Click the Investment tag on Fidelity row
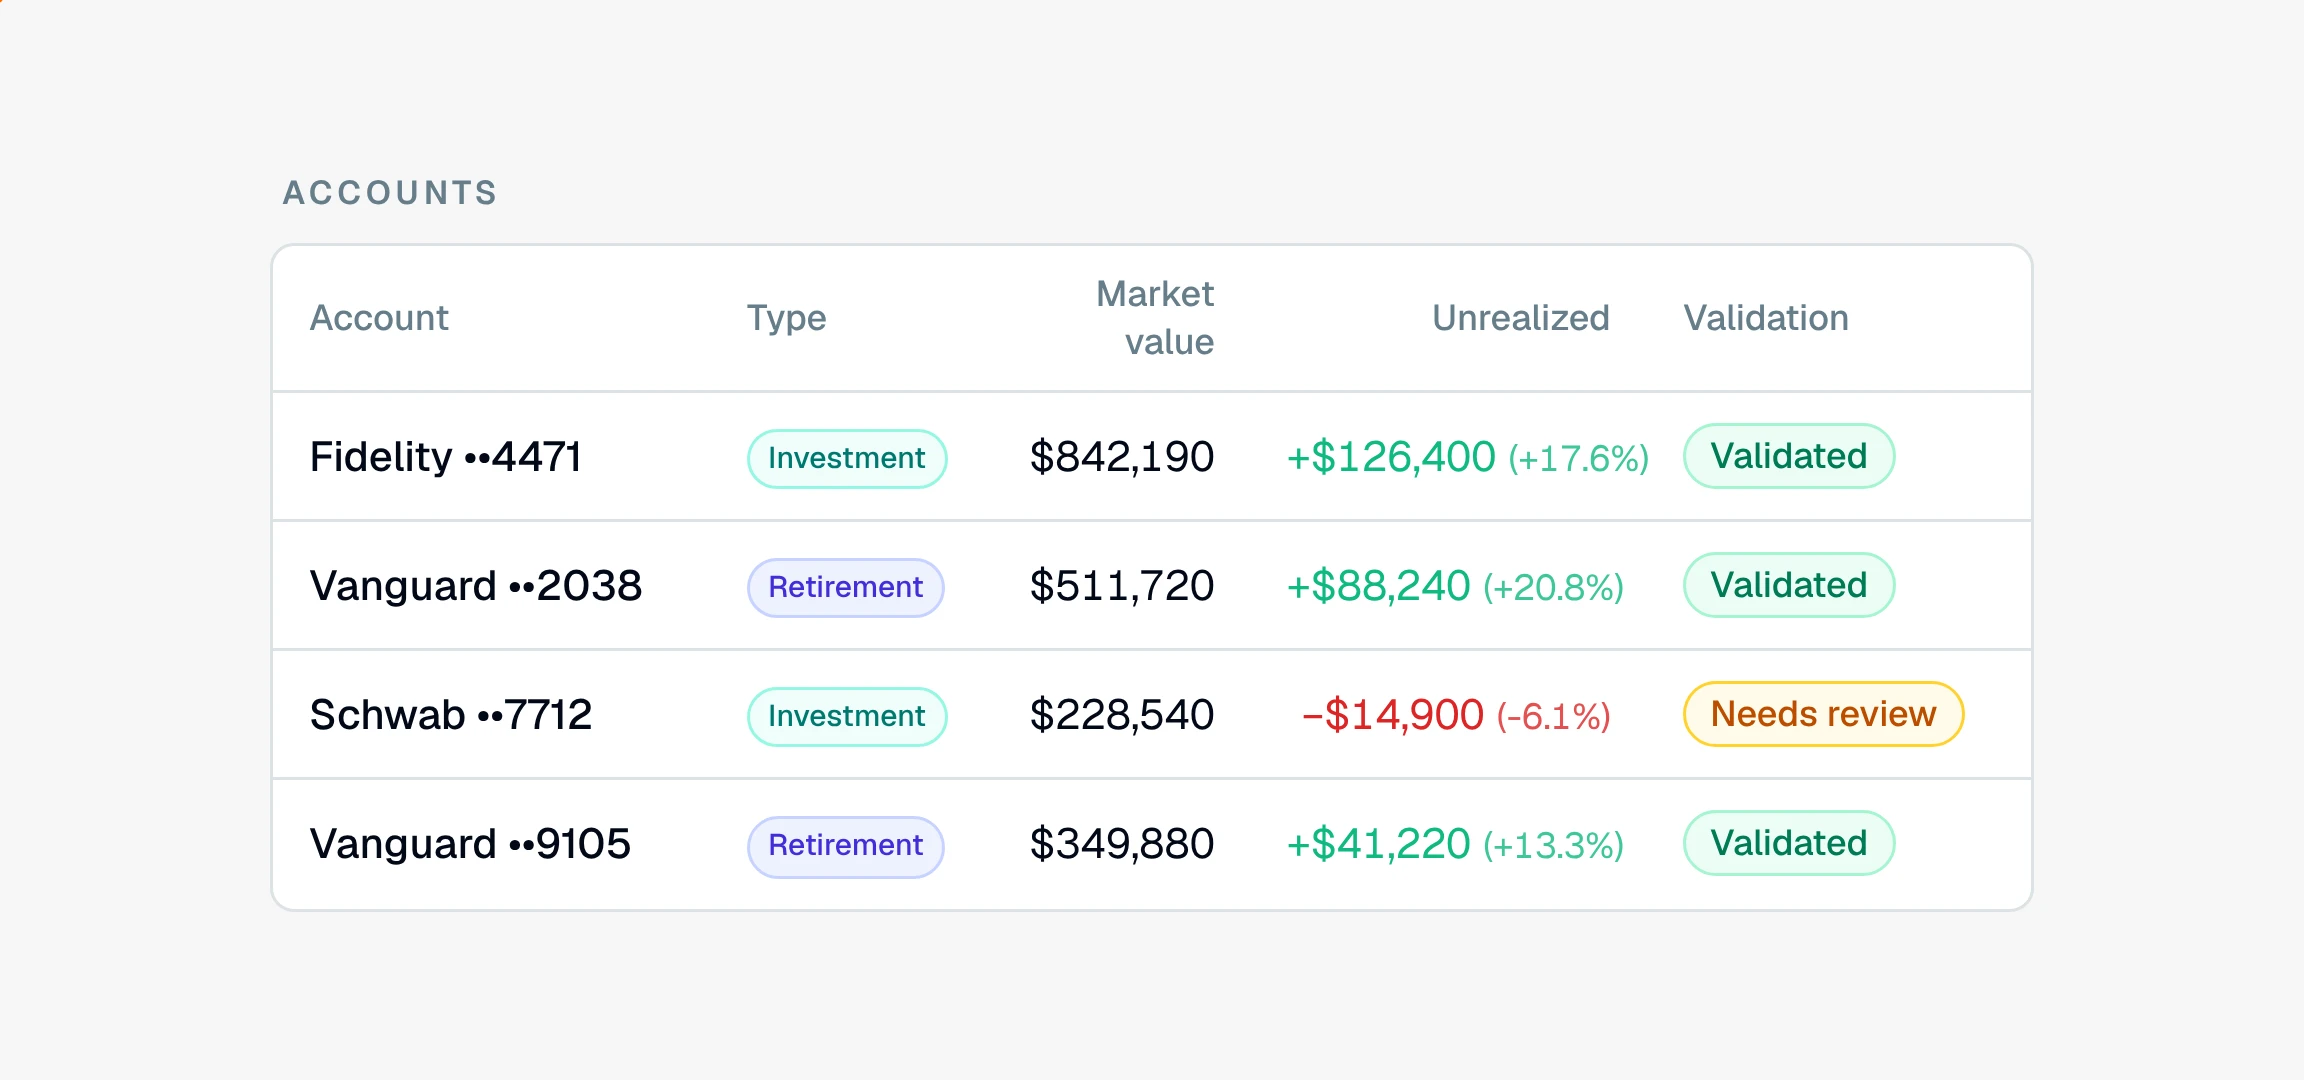Image resolution: width=2304 pixels, height=1080 pixels. (x=847, y=458)
